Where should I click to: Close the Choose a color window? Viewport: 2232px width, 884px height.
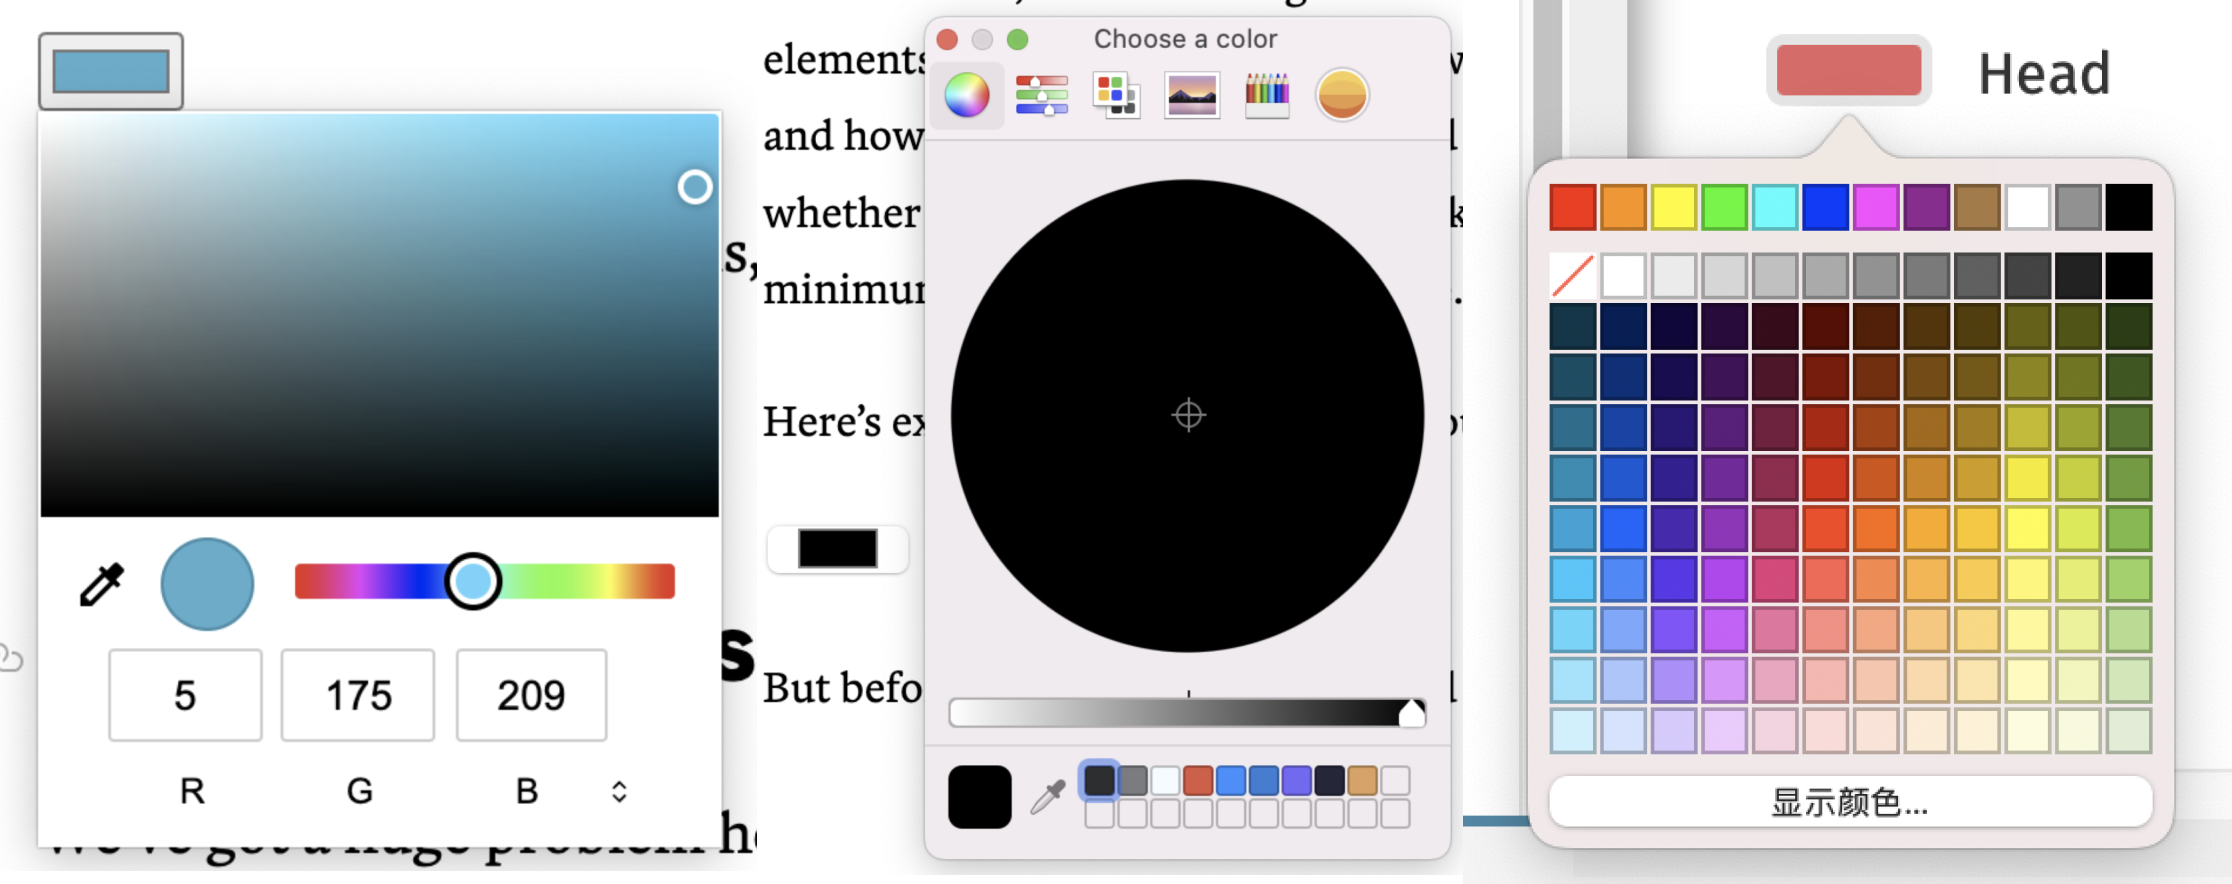click(947, 39)
